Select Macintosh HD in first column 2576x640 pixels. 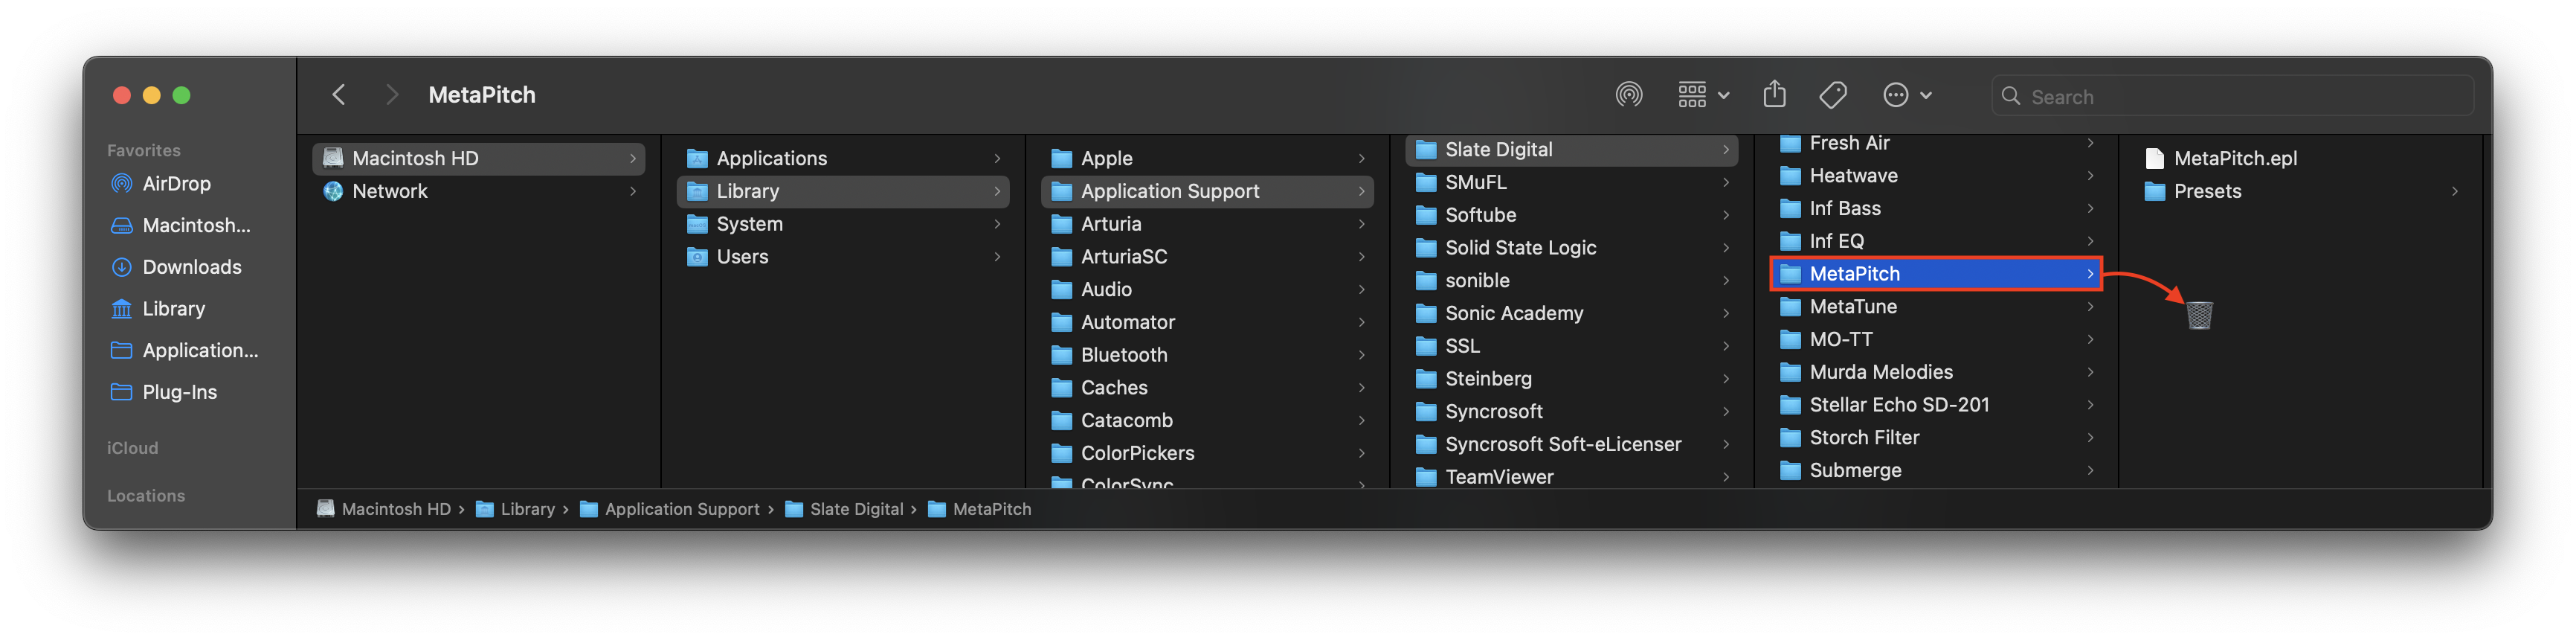pos(478,158)
